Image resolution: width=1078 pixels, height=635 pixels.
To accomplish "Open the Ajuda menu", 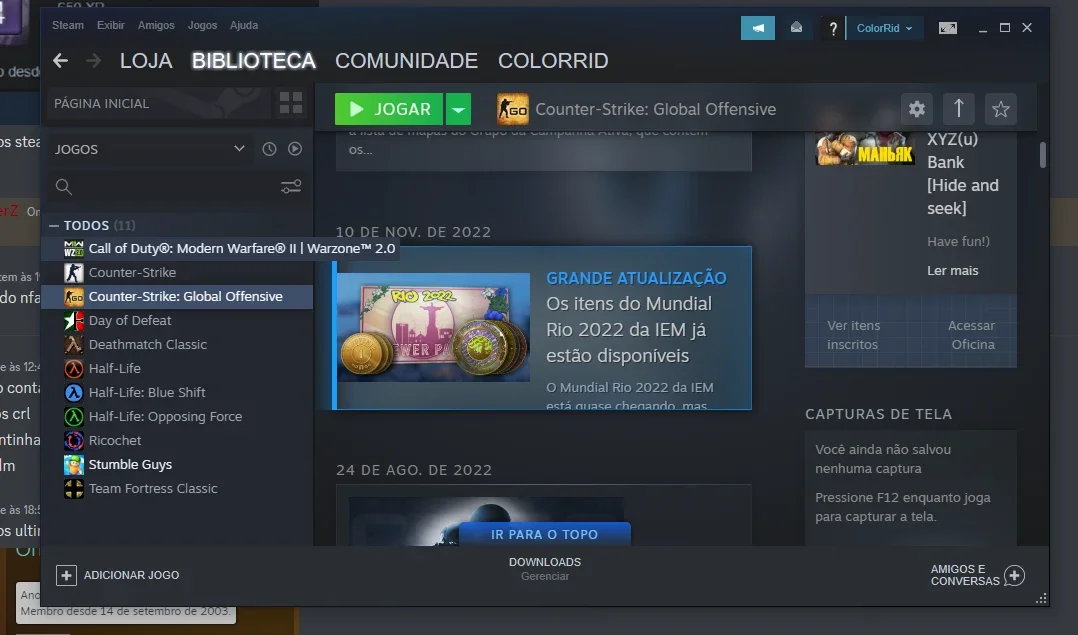I will [x=244, y=25].
